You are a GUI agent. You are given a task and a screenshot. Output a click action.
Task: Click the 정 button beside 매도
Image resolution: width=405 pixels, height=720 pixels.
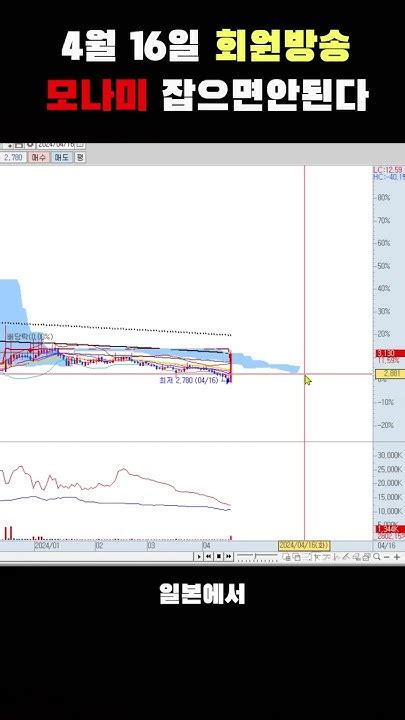pos(80,157)
